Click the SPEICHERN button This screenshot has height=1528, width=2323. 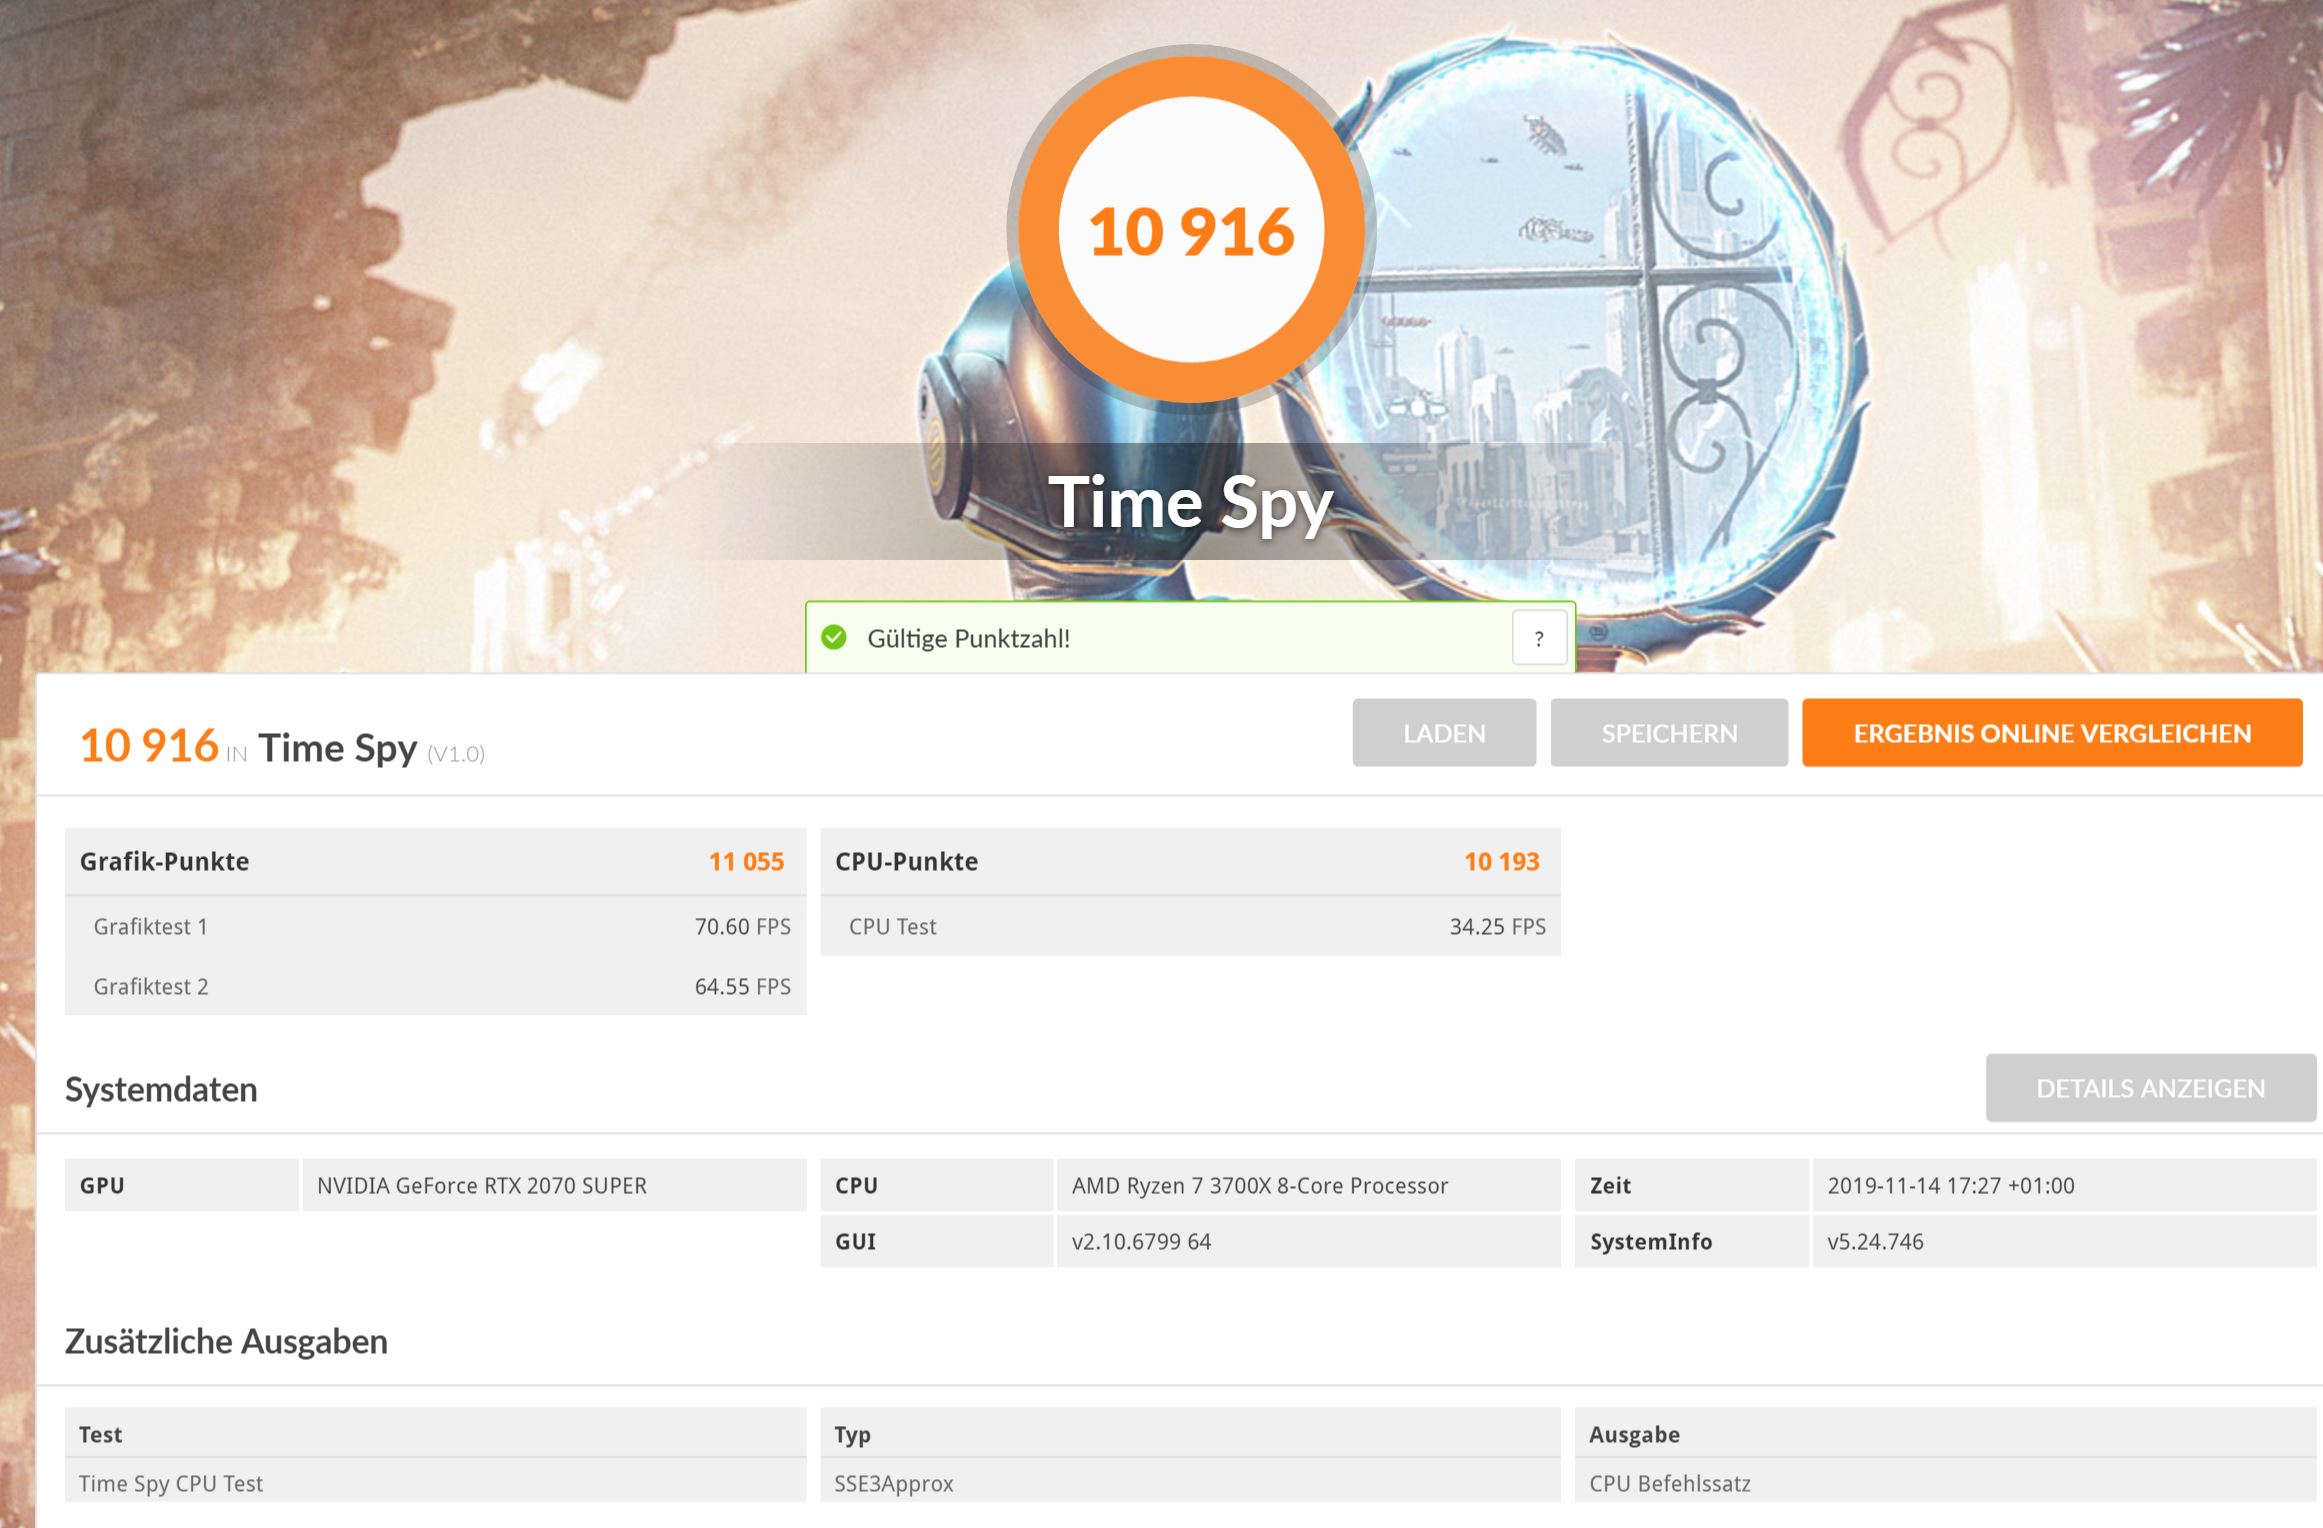pyautogui.click(x=1668, y=733)
